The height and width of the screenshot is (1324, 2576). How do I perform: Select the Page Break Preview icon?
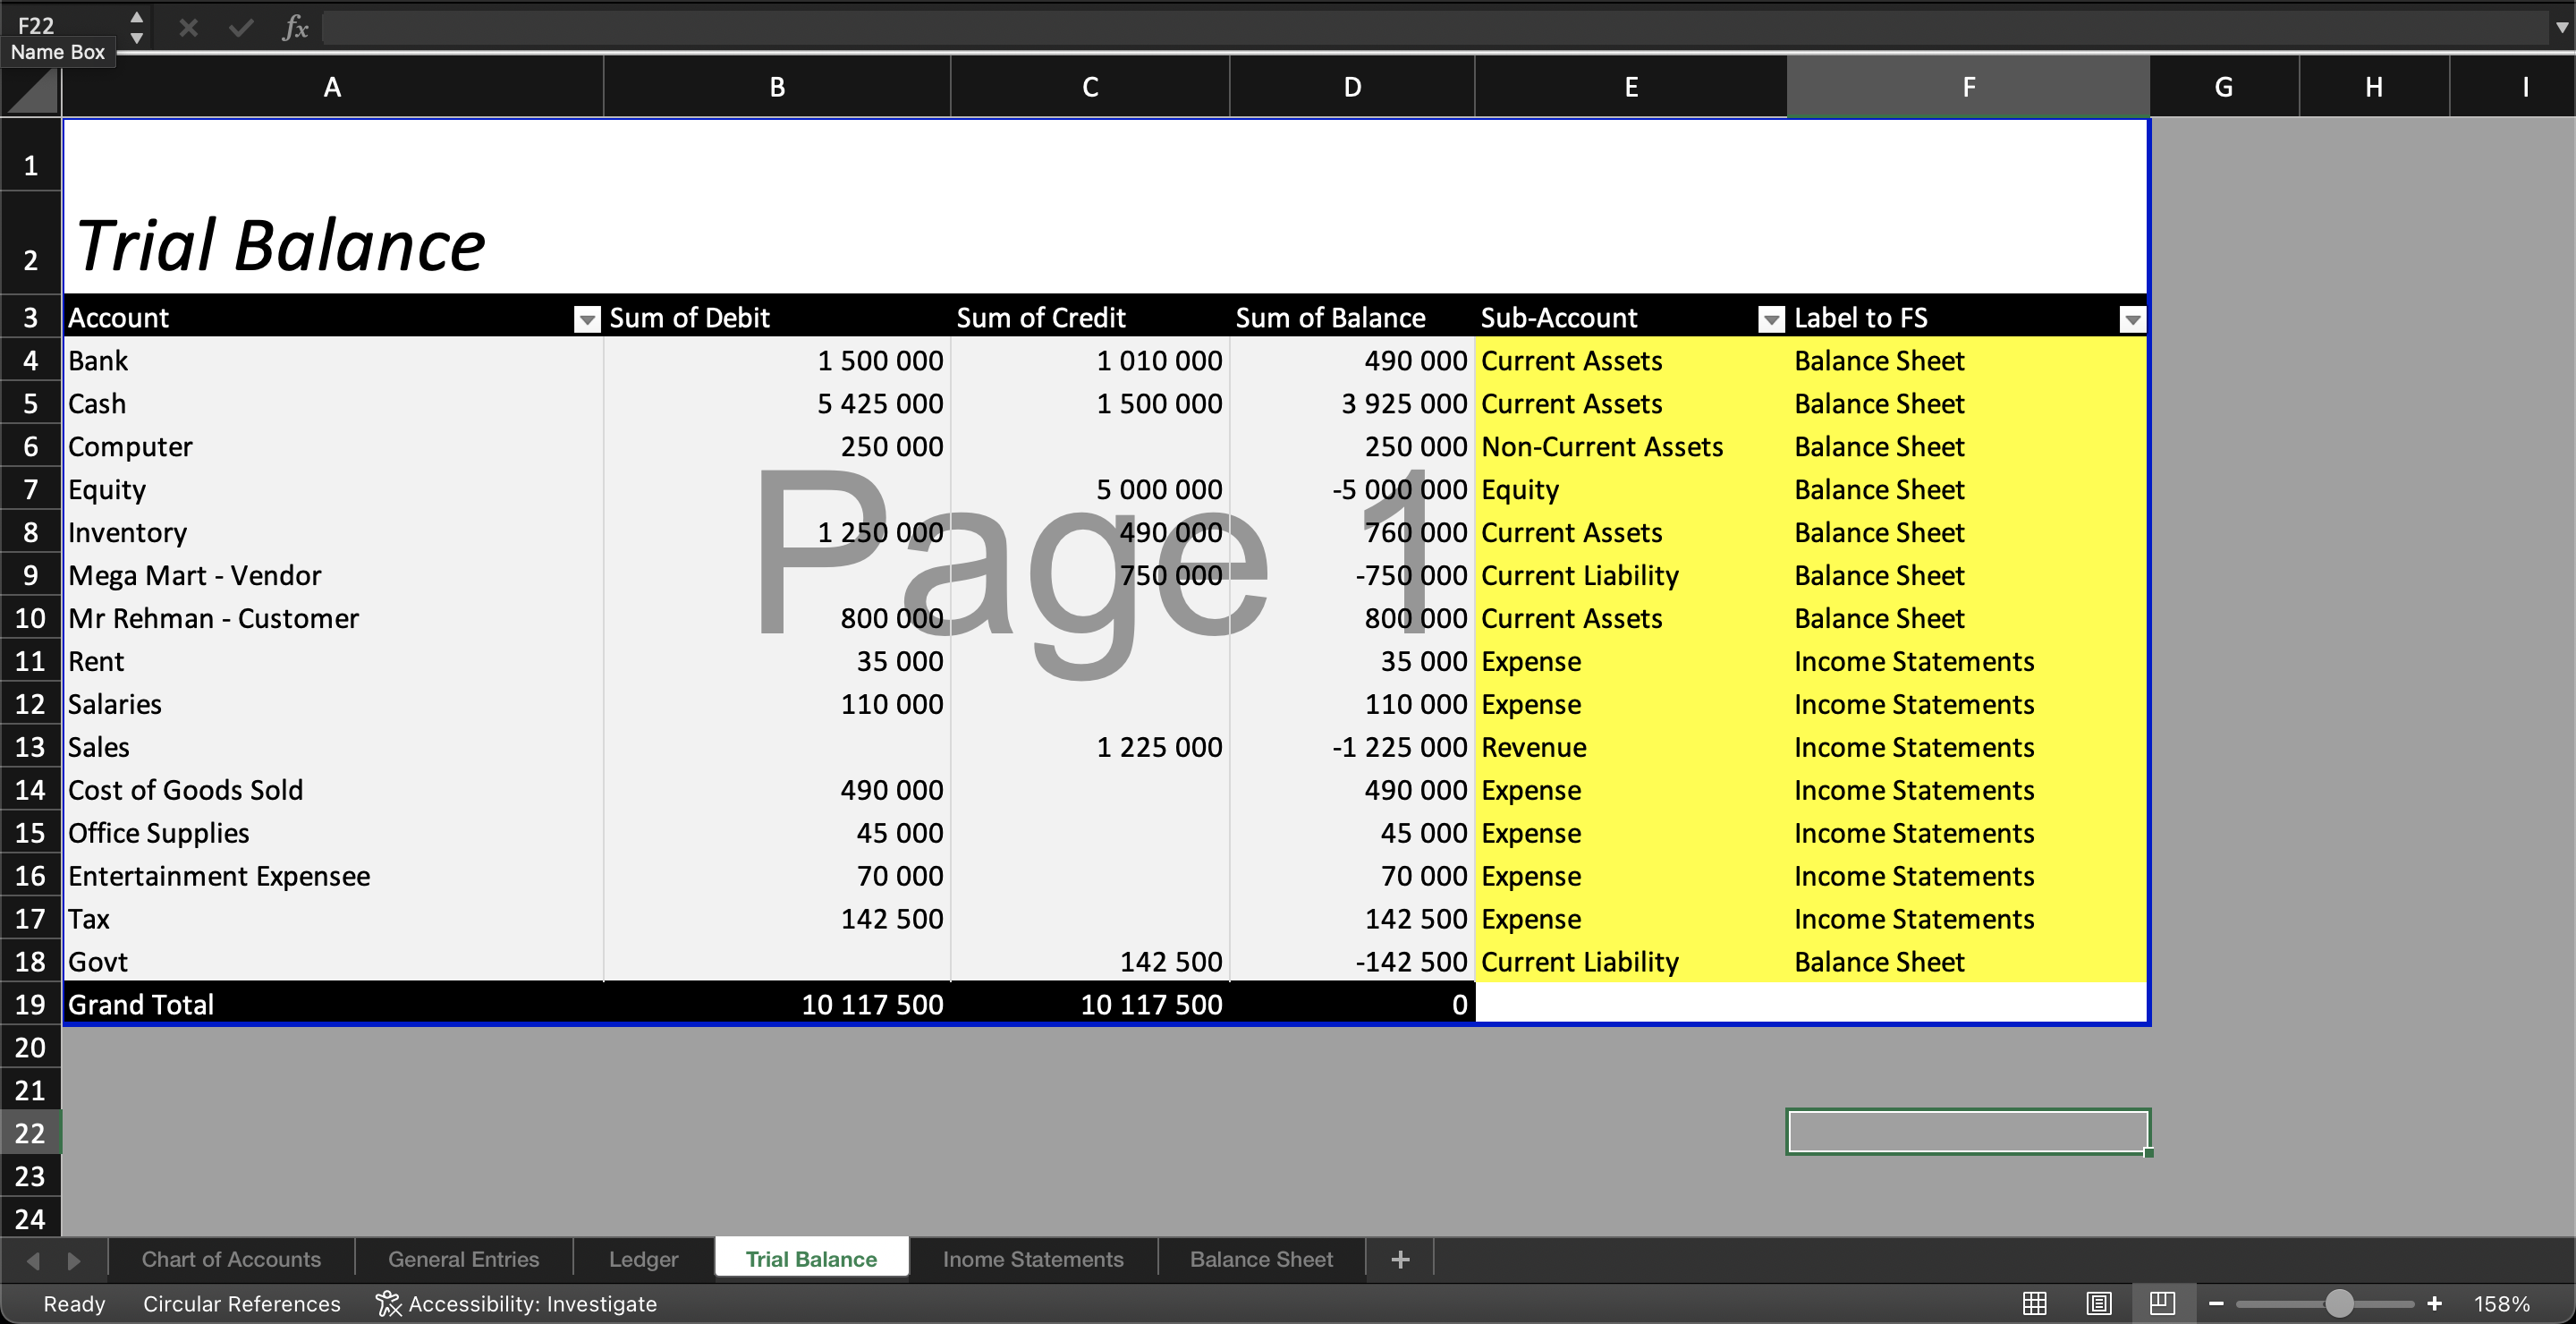click(2161, 1303)
